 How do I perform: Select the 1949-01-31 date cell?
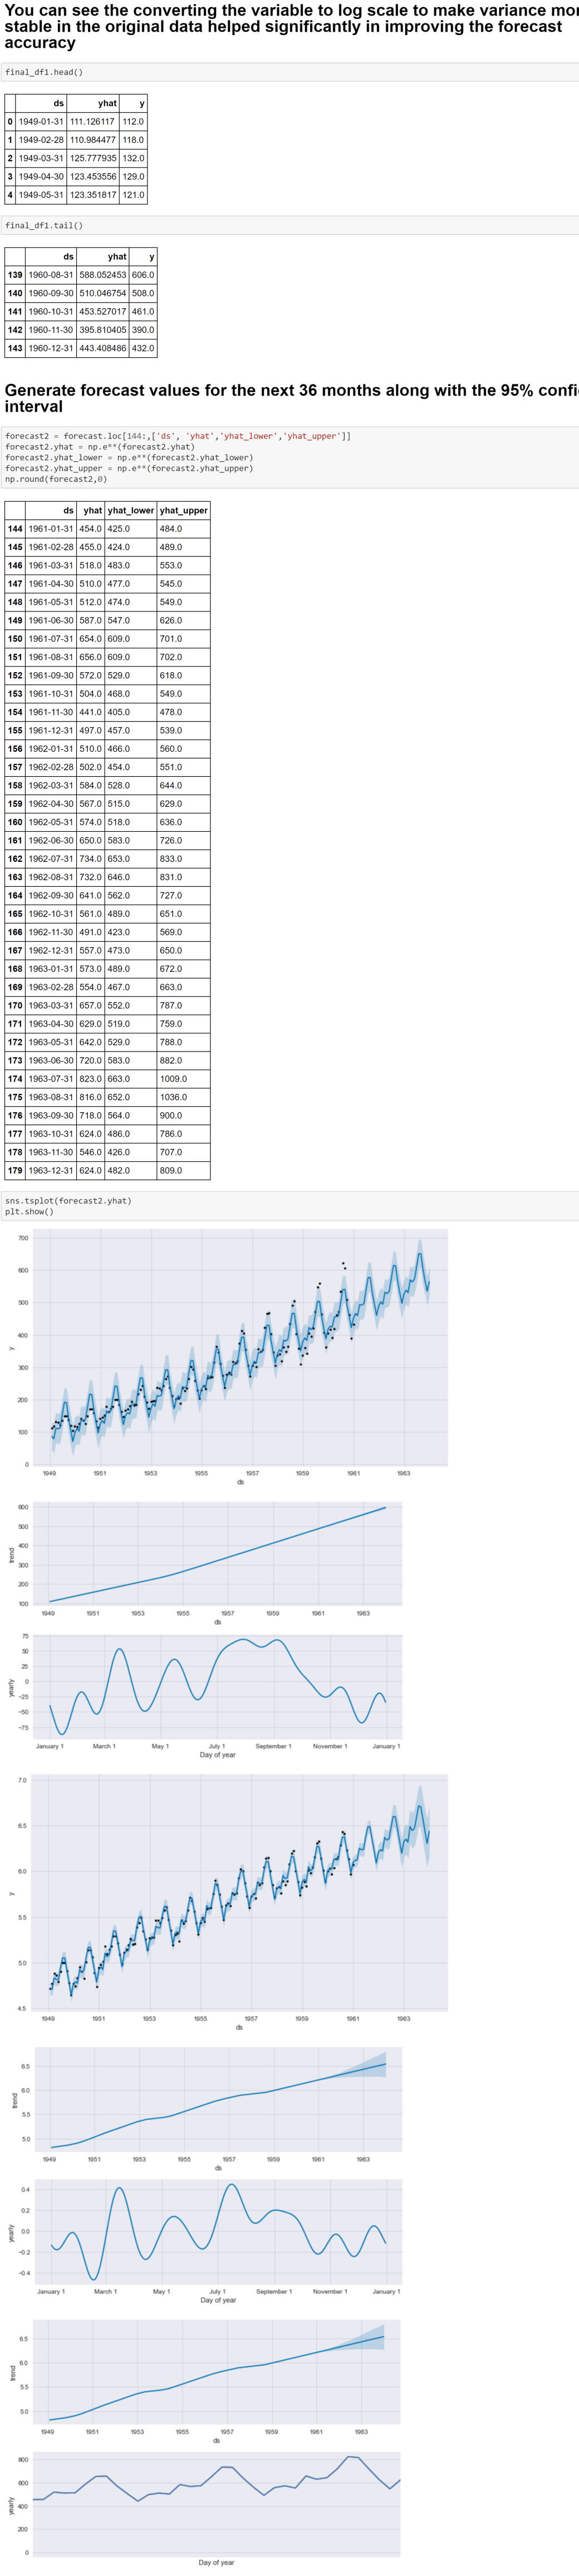pyautogui.click(x=41, y=121)
